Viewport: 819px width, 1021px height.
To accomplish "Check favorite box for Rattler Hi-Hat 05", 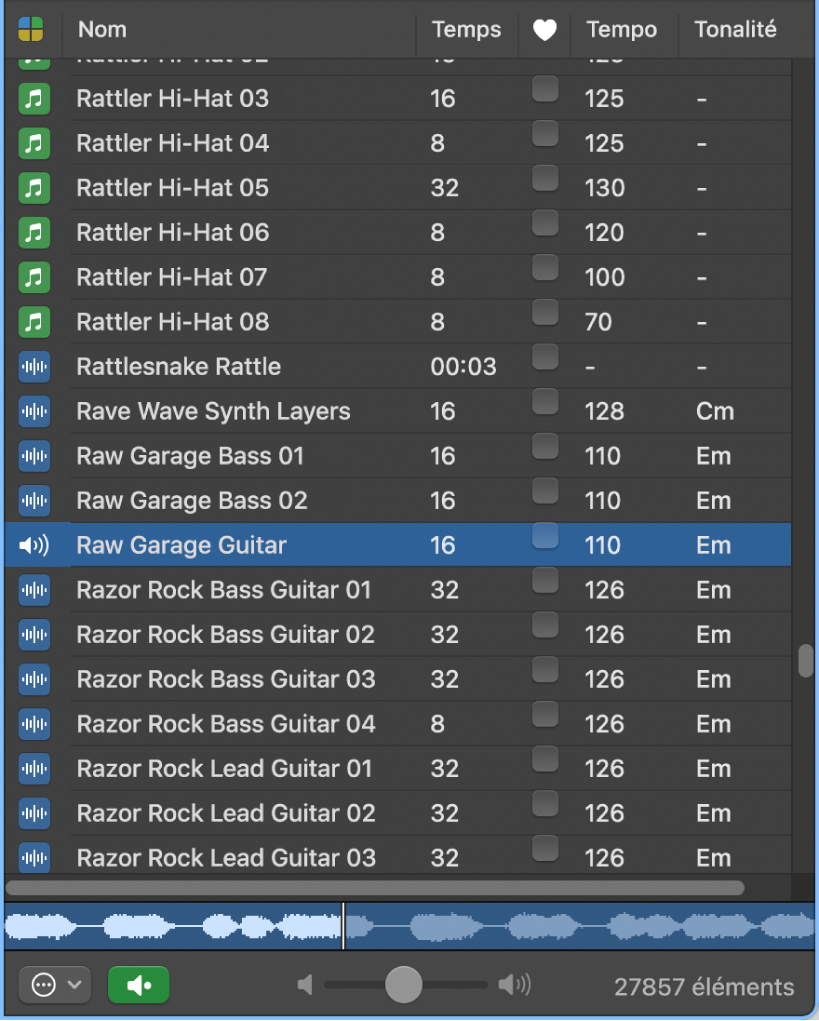I will point(545,180).
